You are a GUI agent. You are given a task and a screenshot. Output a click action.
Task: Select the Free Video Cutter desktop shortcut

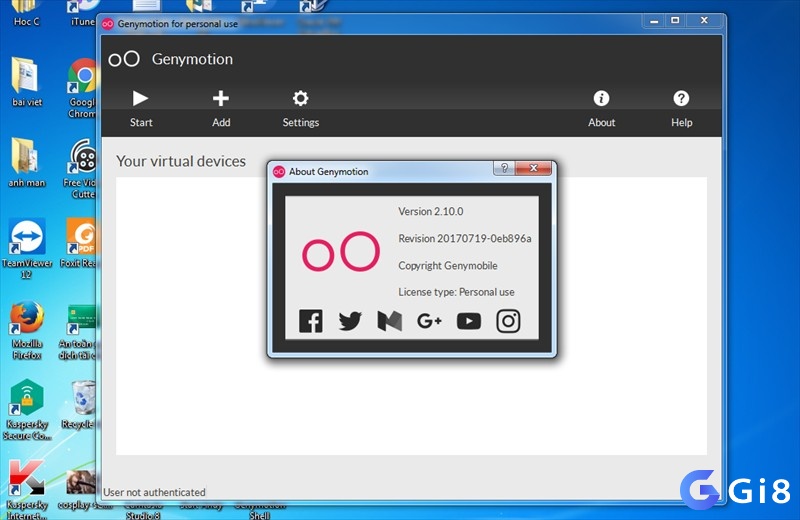pyautogui.click(x=82, y=169)
